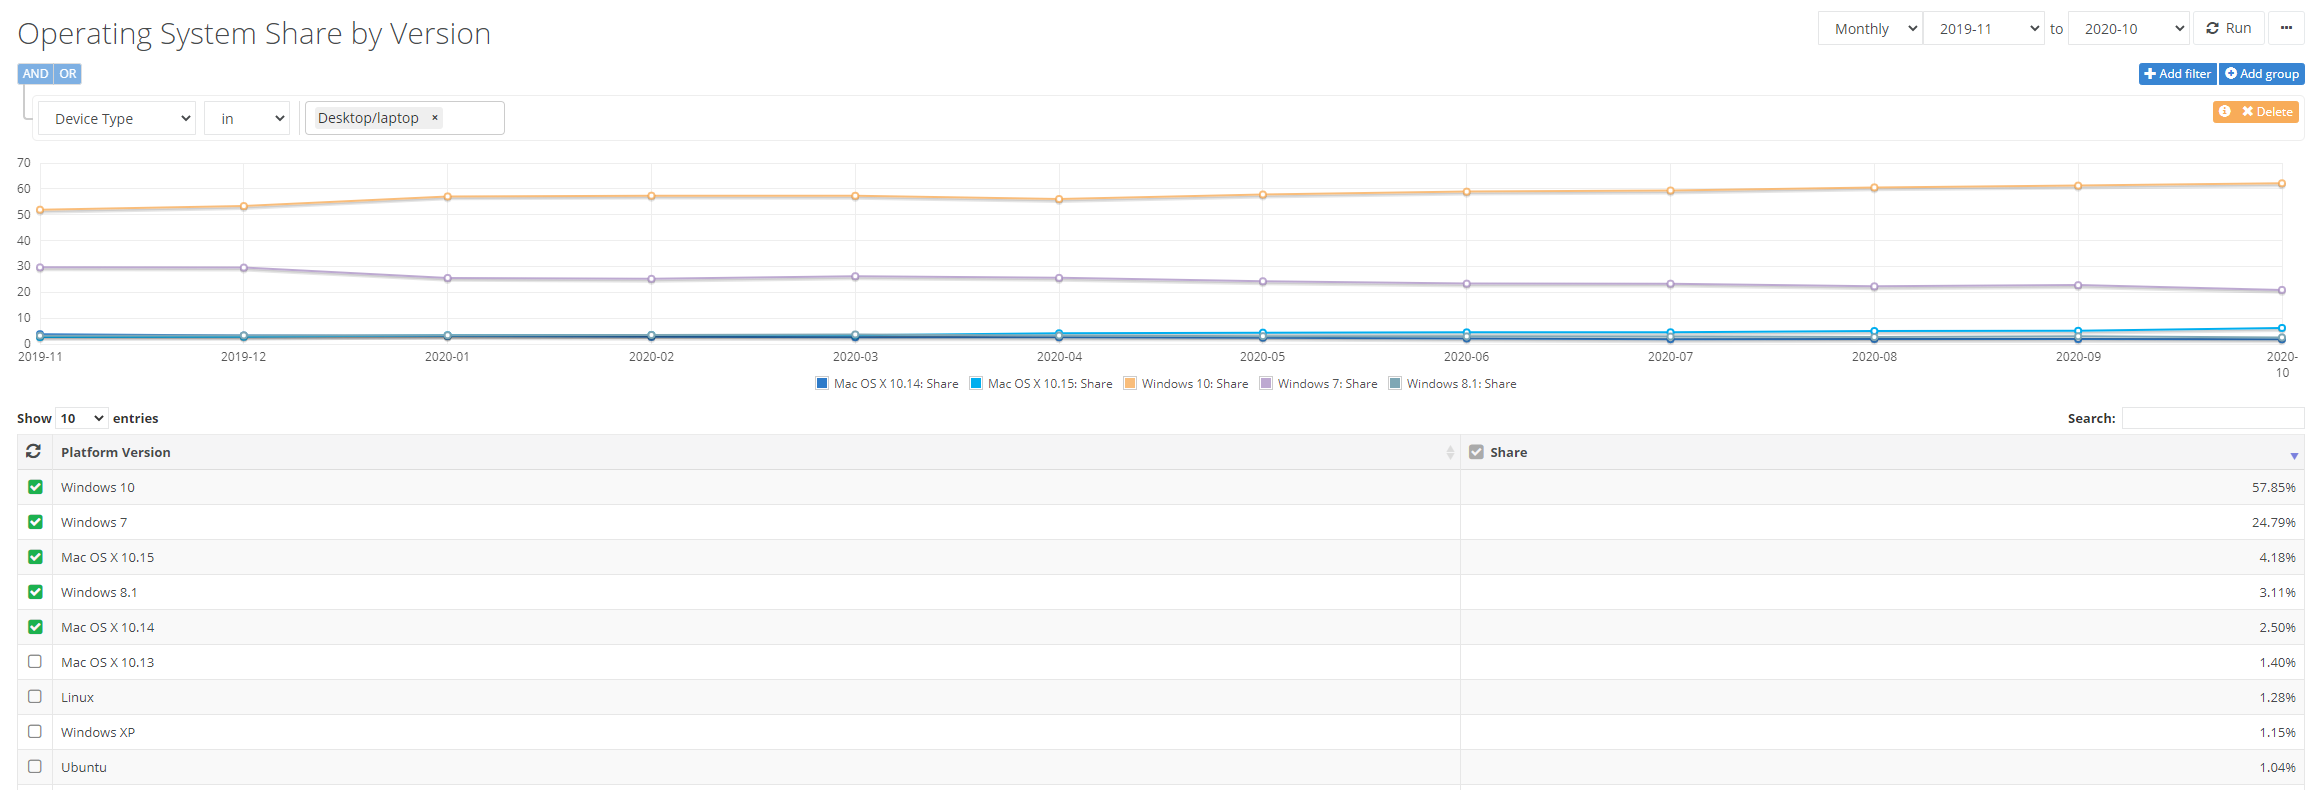
Task: Remove the Desktop/laptop filter tag
Action: (435, 118)
